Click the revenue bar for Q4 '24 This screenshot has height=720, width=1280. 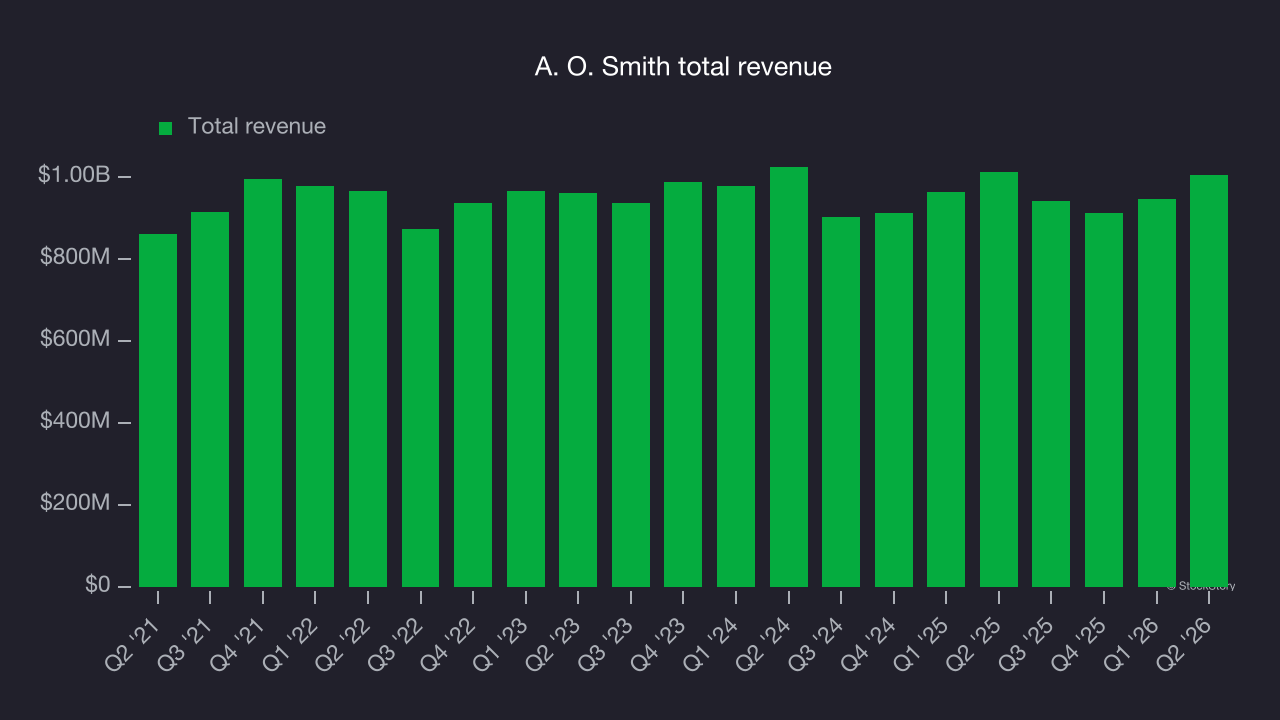tap(894, 400)
